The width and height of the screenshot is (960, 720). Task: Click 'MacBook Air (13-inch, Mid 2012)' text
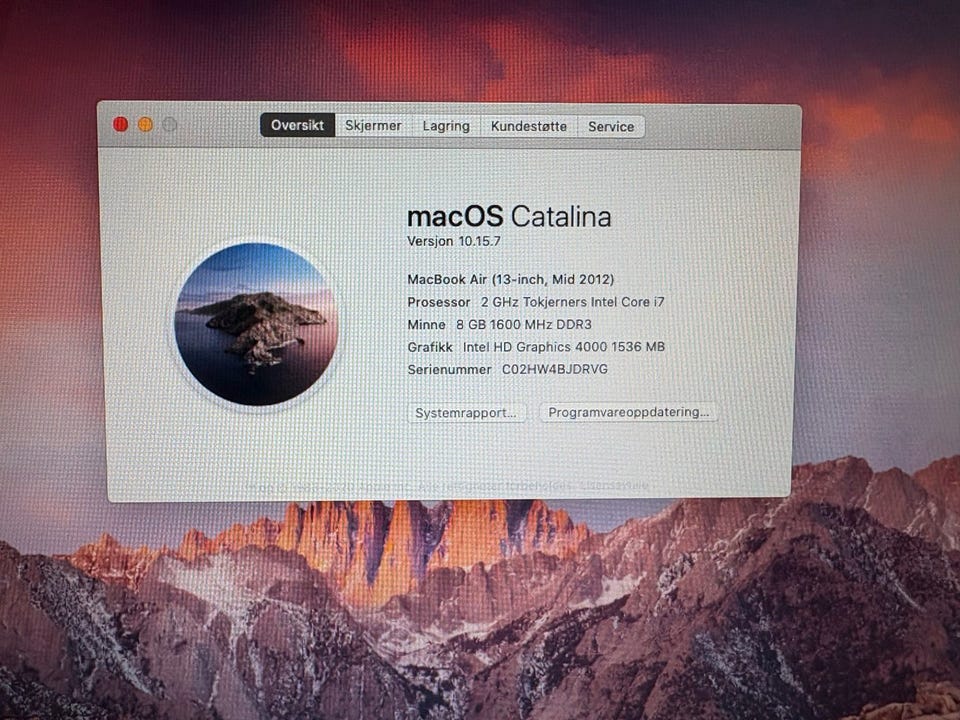pos(511,280)
